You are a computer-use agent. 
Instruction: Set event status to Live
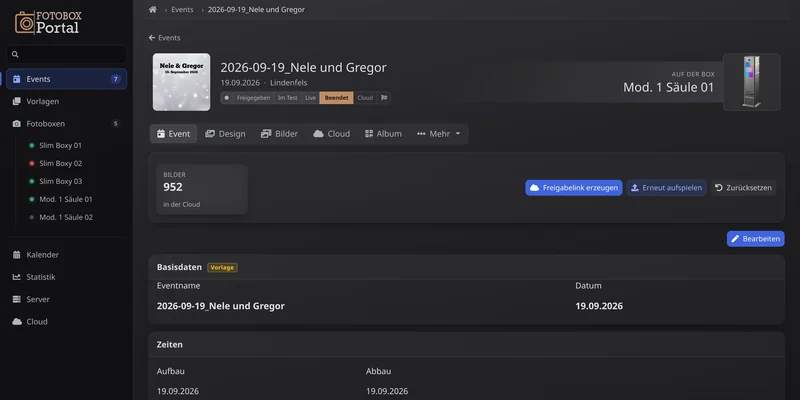[310, 98]
